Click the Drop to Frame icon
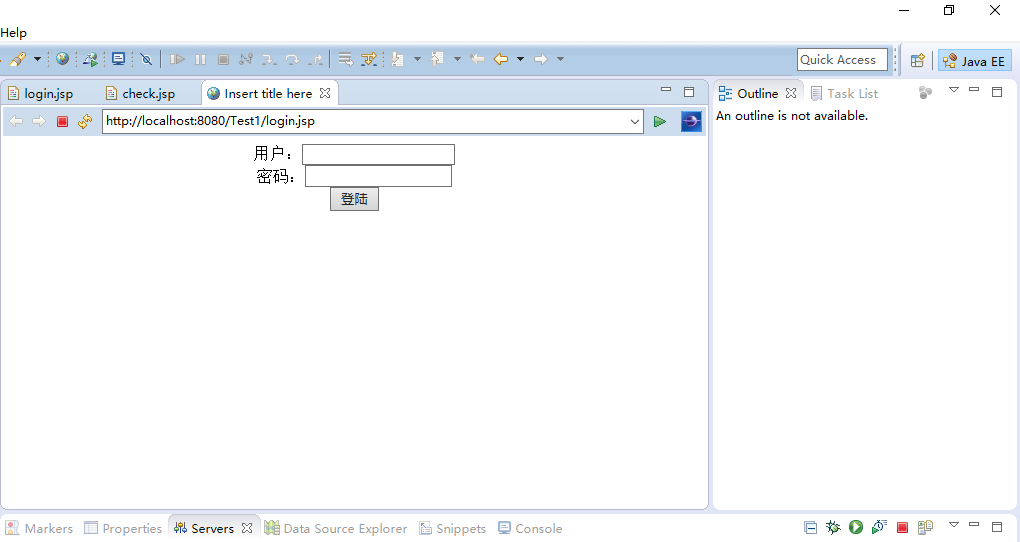1020x542 pixels. [x=345, y=59]
